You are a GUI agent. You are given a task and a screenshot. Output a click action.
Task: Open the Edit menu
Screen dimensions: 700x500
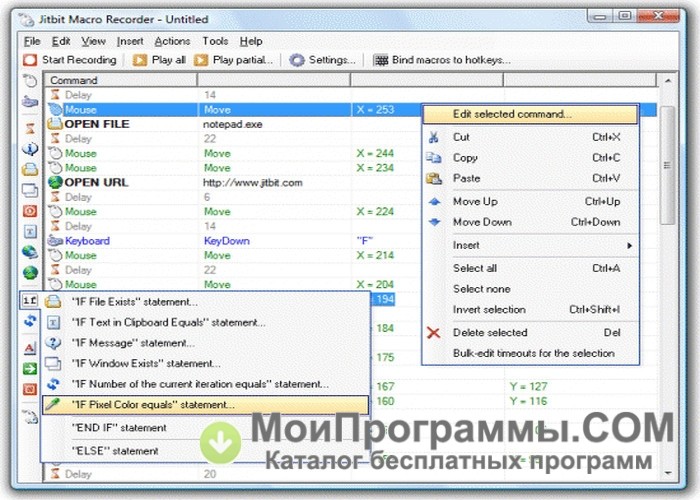[x=61, y=41]
